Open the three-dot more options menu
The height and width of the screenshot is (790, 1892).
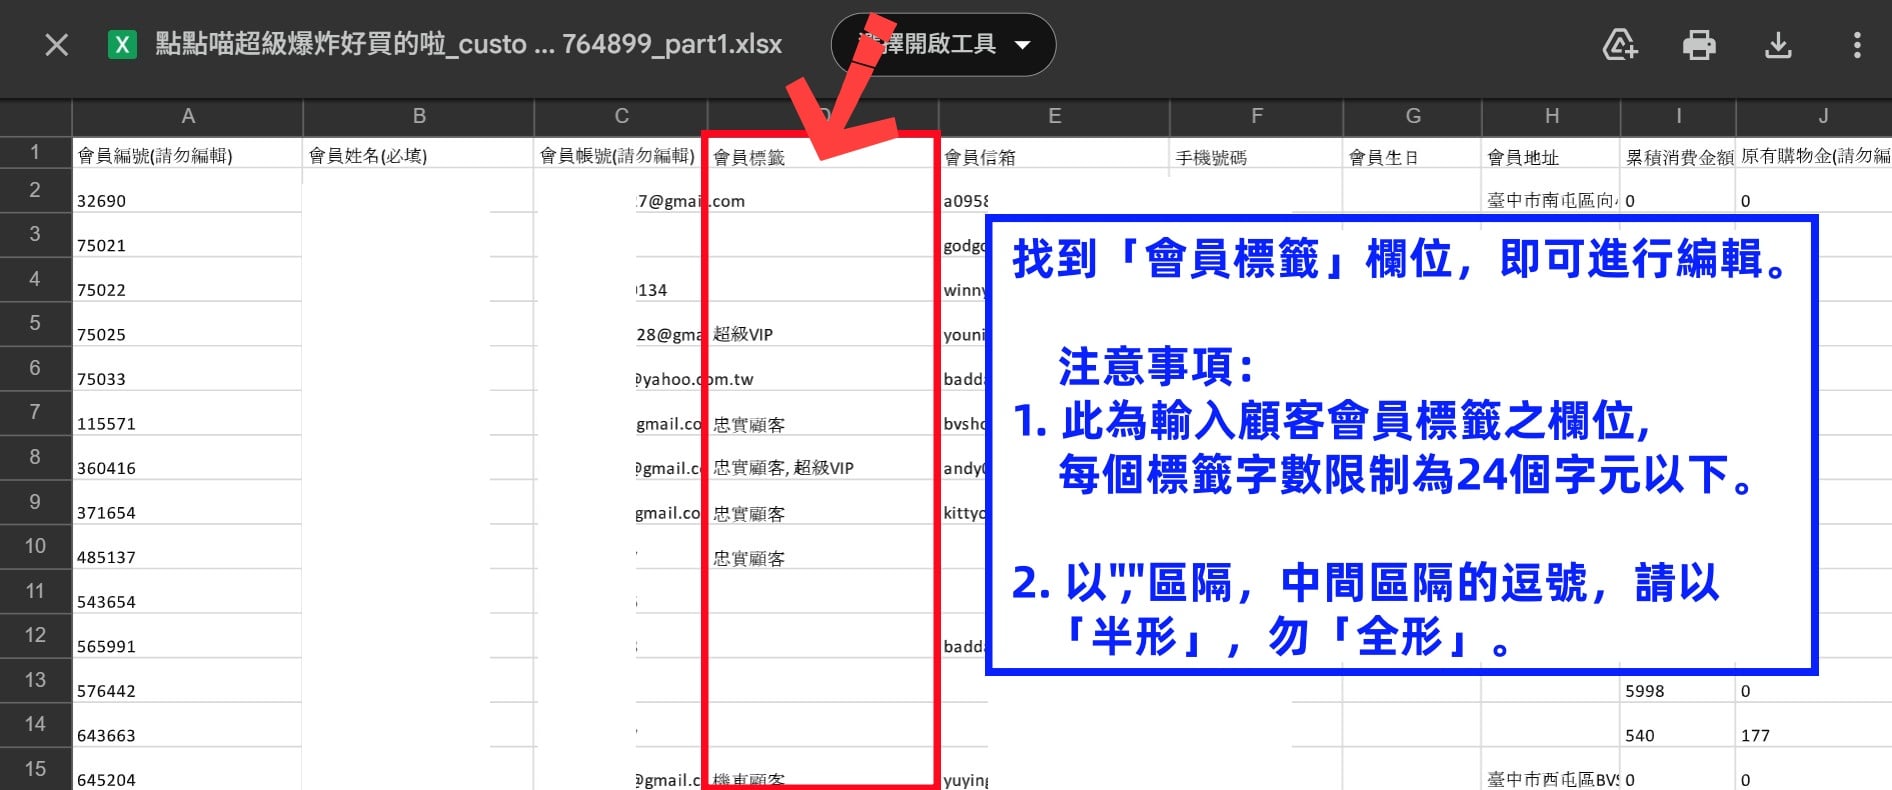[x=1857, y=45]
